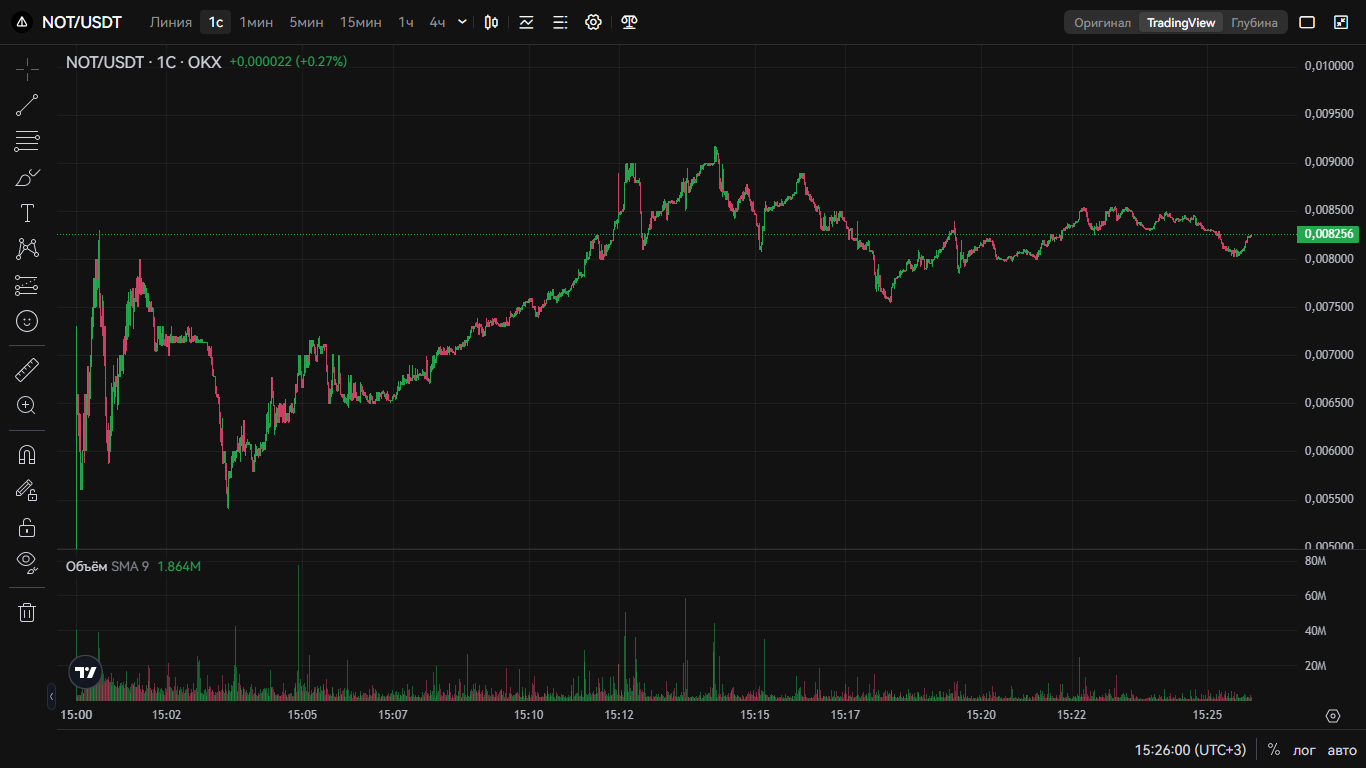
Task: Click the 80M volume axis label
Action: click(x=1316, y=562)
